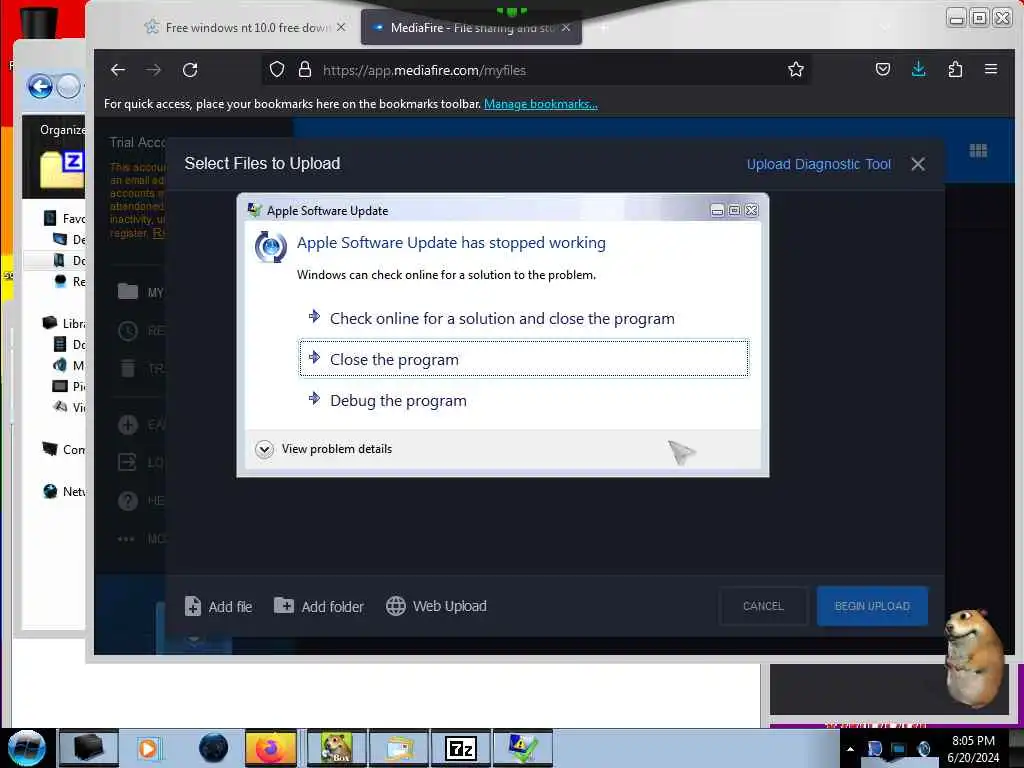This screenshot has height=768, width=1024.
Task: Click the Firefox forward arrow button
Action: coord(153,70)
